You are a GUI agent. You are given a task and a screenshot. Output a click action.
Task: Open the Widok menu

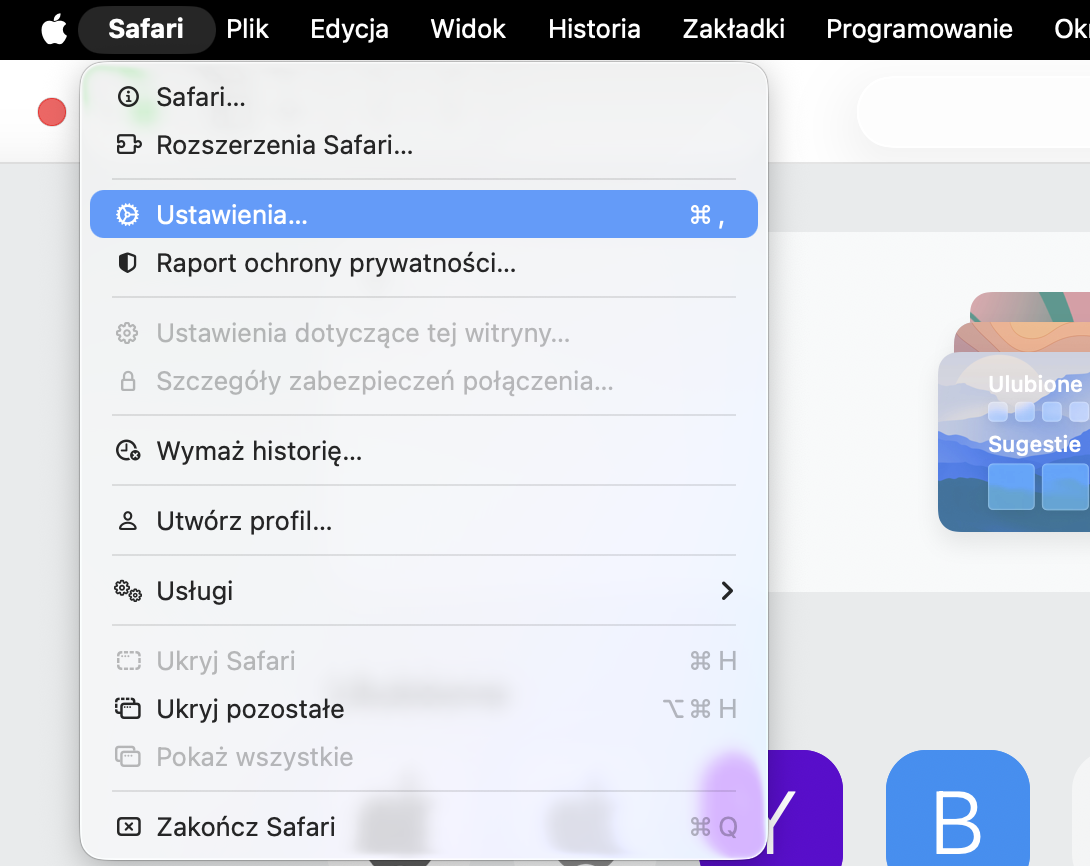(468, 29)
